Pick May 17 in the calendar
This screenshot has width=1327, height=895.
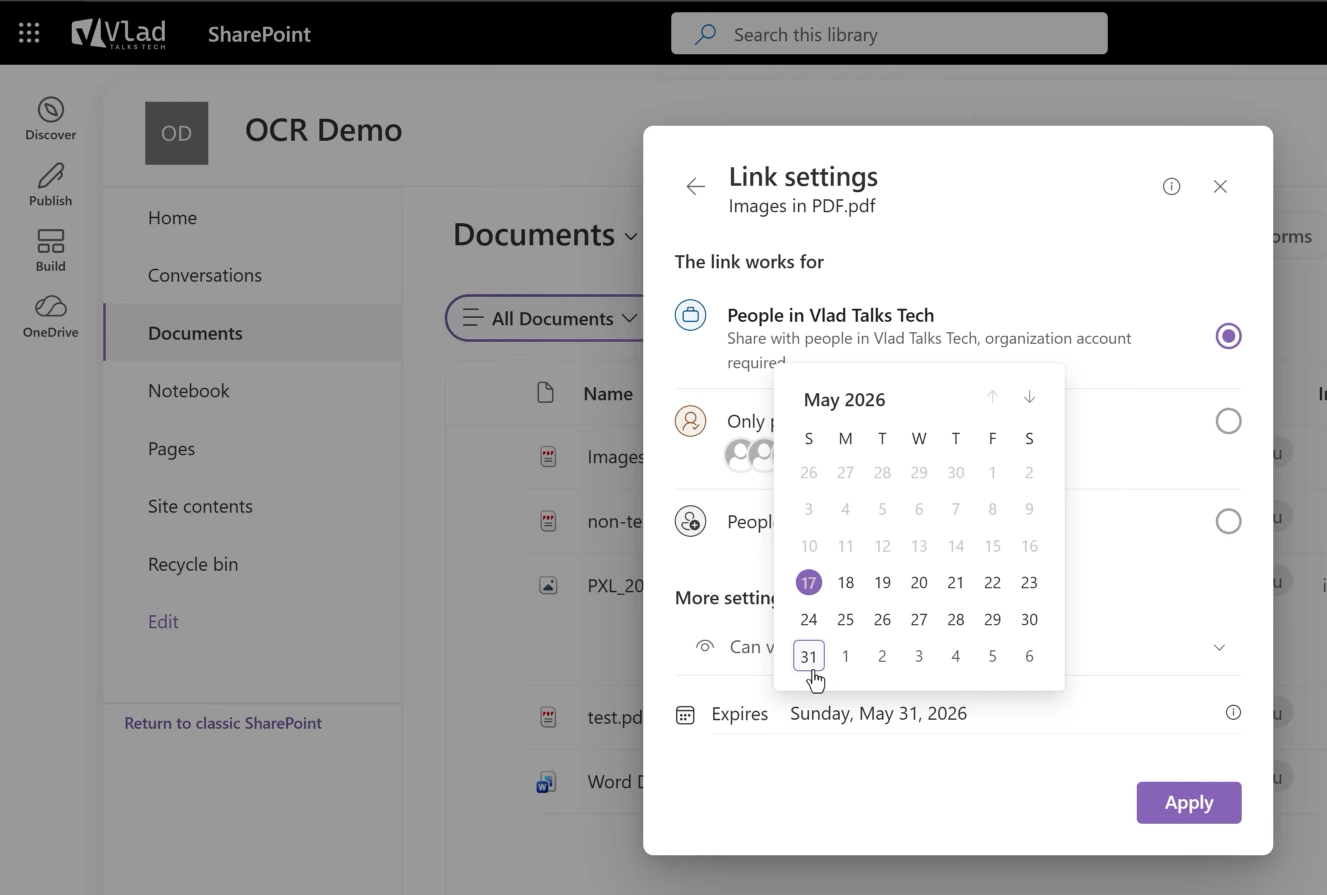coord(809,582)
